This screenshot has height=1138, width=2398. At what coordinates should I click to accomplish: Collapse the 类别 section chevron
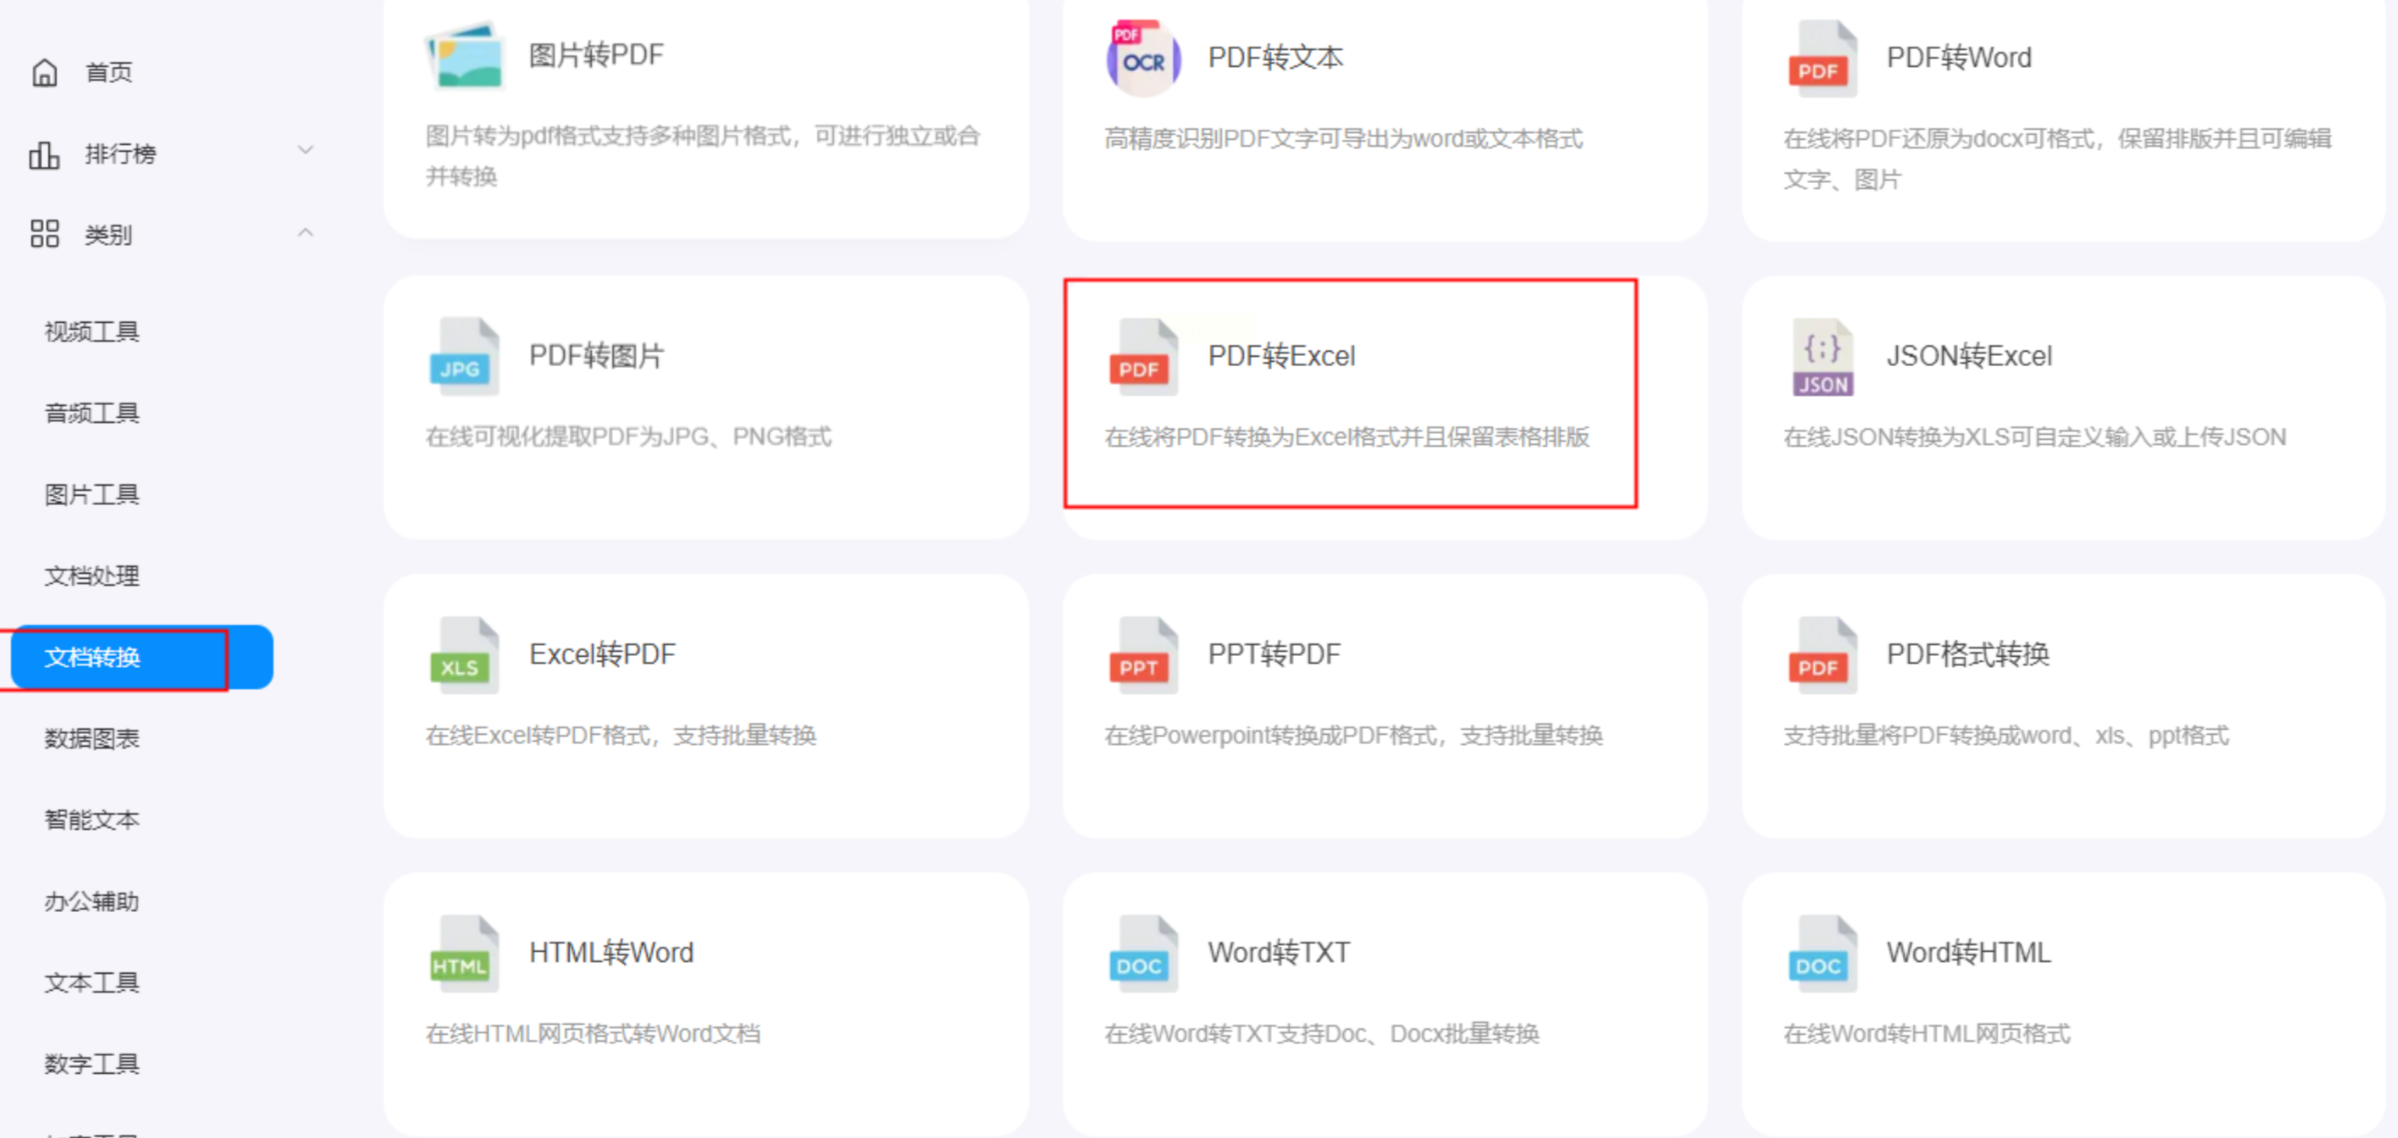tap(306, 233)
